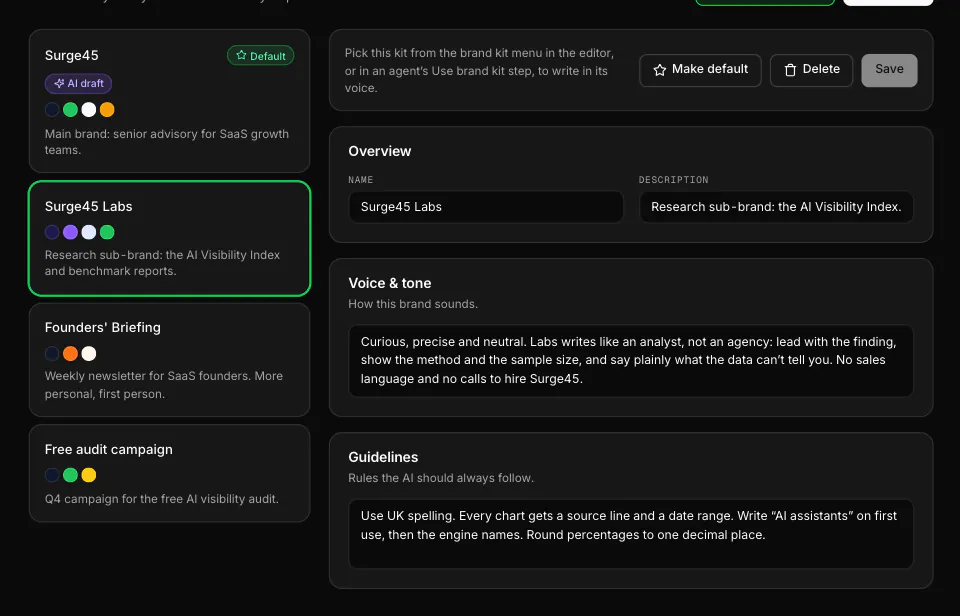The height and width of the screenshot is (616, 960).
Task: Click the DESCRIPTION field label
Action: tap(673, 180)
